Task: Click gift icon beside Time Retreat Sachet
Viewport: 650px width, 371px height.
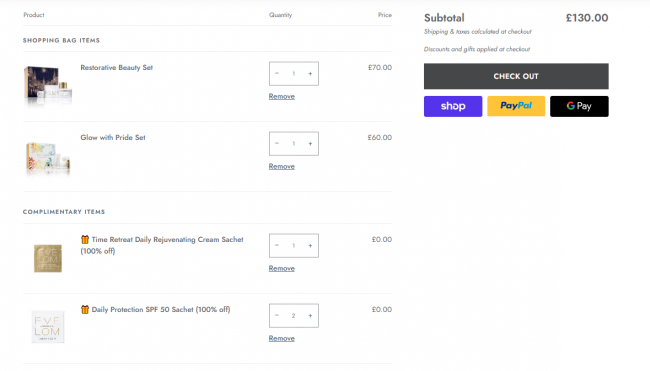Action: point(85,240)
